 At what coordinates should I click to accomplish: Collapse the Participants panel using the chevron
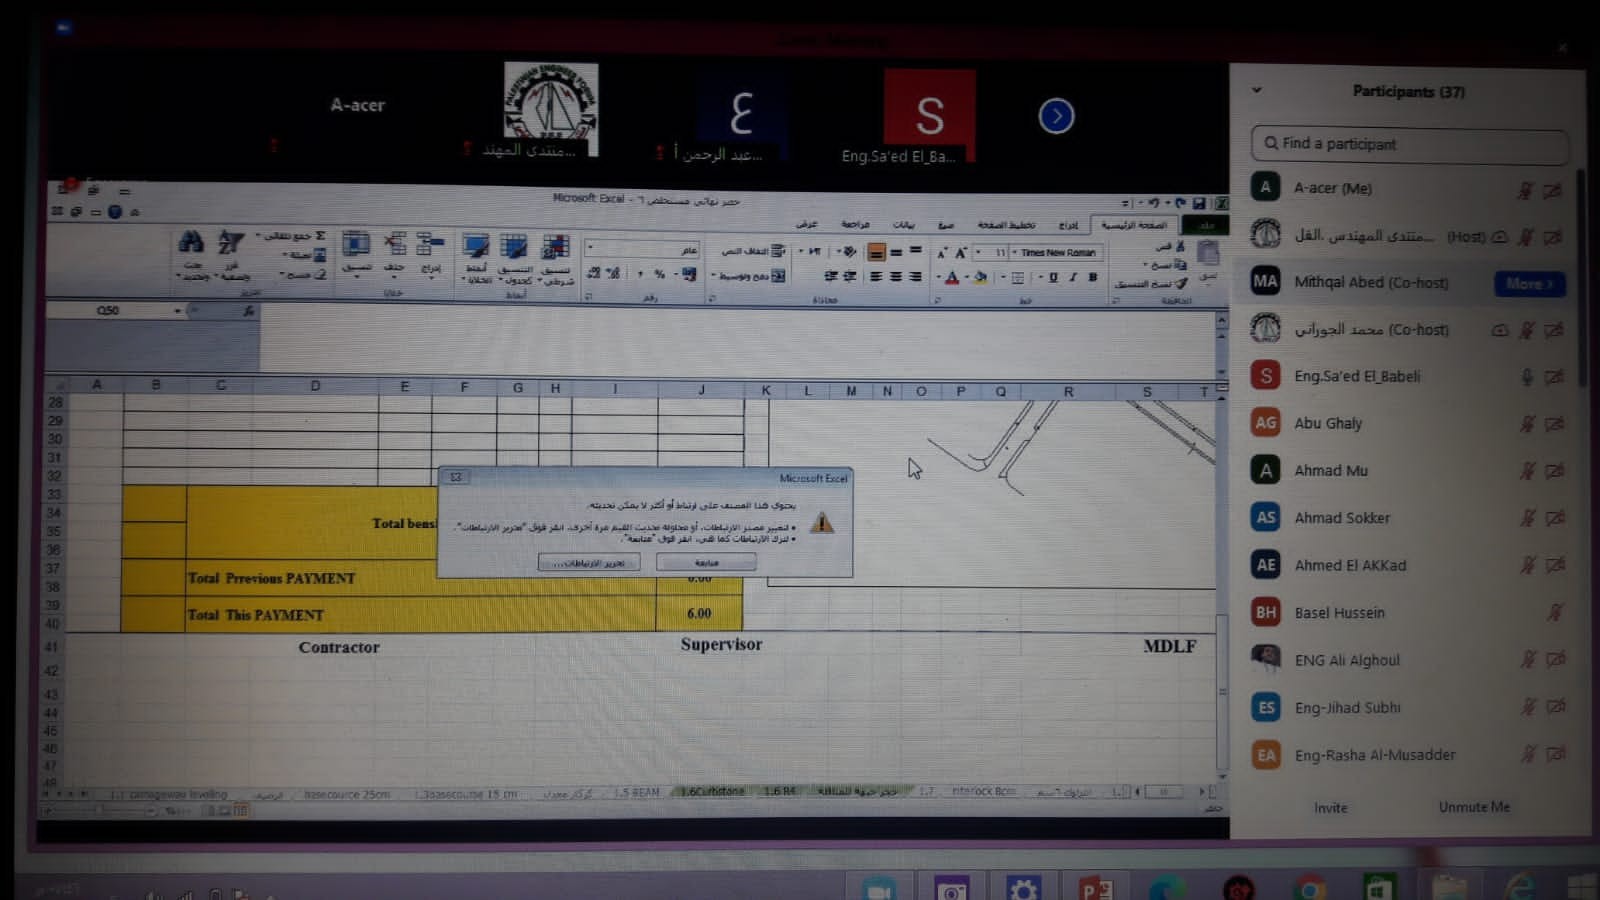coord(1257,90)
